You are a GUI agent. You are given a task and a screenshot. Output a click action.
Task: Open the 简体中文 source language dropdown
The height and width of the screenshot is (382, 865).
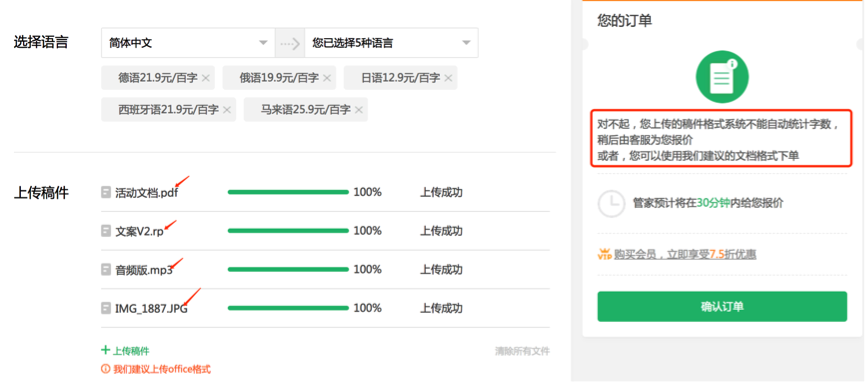(x=188, y=43)
